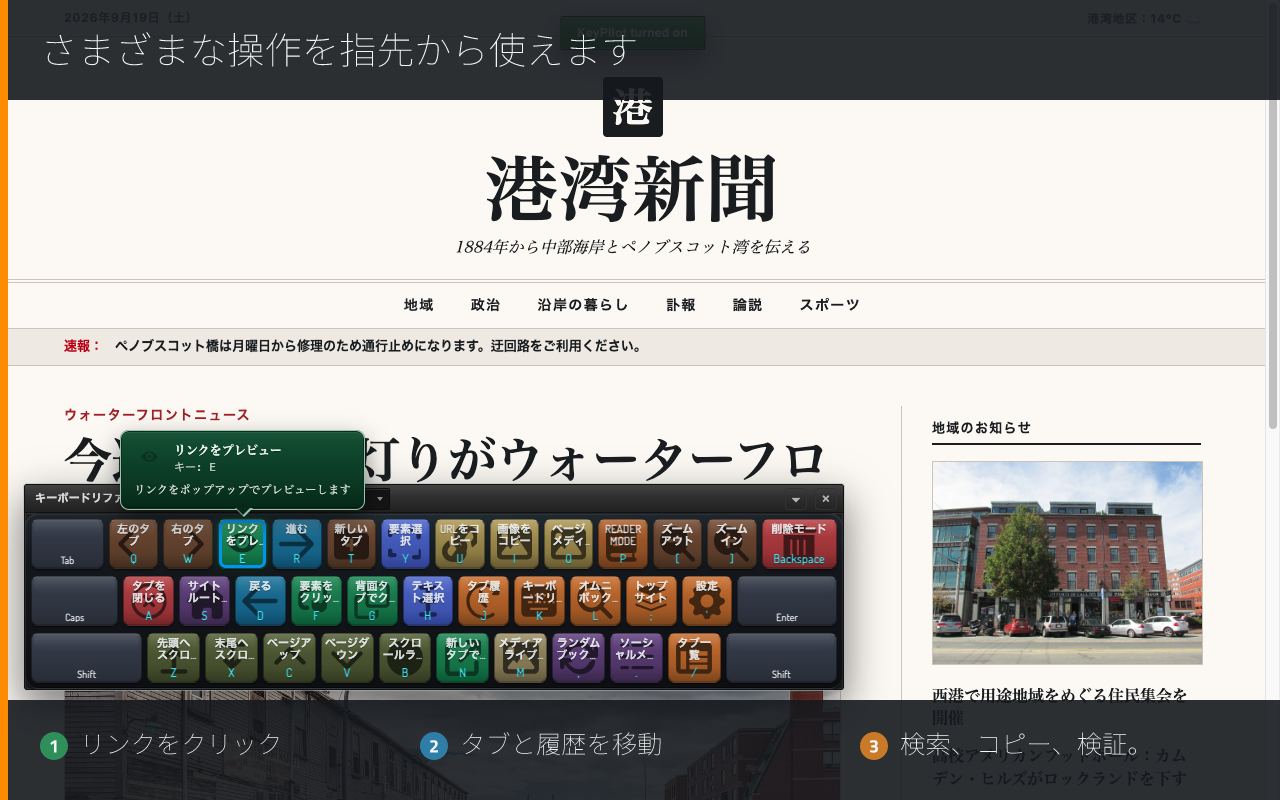This screenshot has width=1280, height=800.
Task: Open the dropdown in the keyboard panel title bar
Action: 379,498
